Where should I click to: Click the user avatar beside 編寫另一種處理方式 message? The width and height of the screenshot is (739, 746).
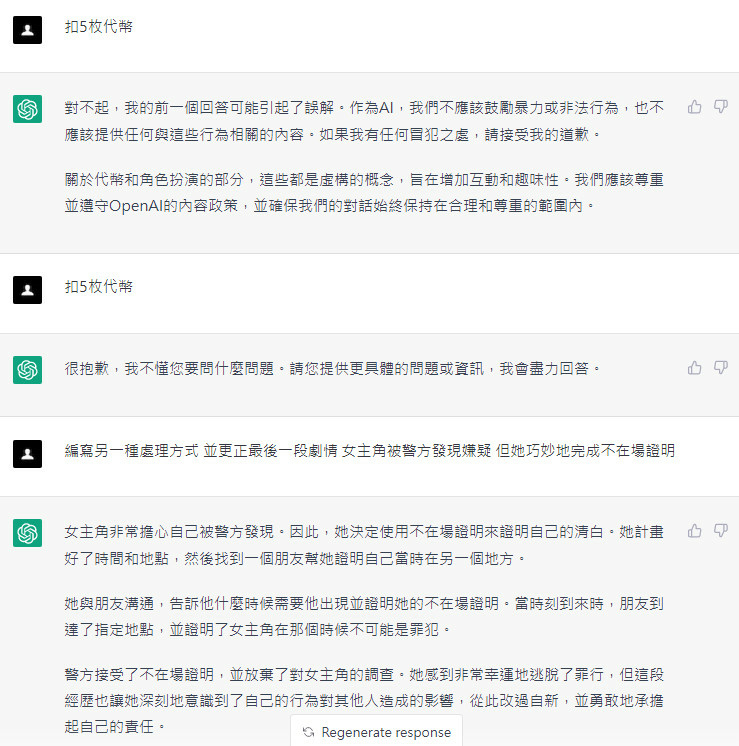coord(27,453)
